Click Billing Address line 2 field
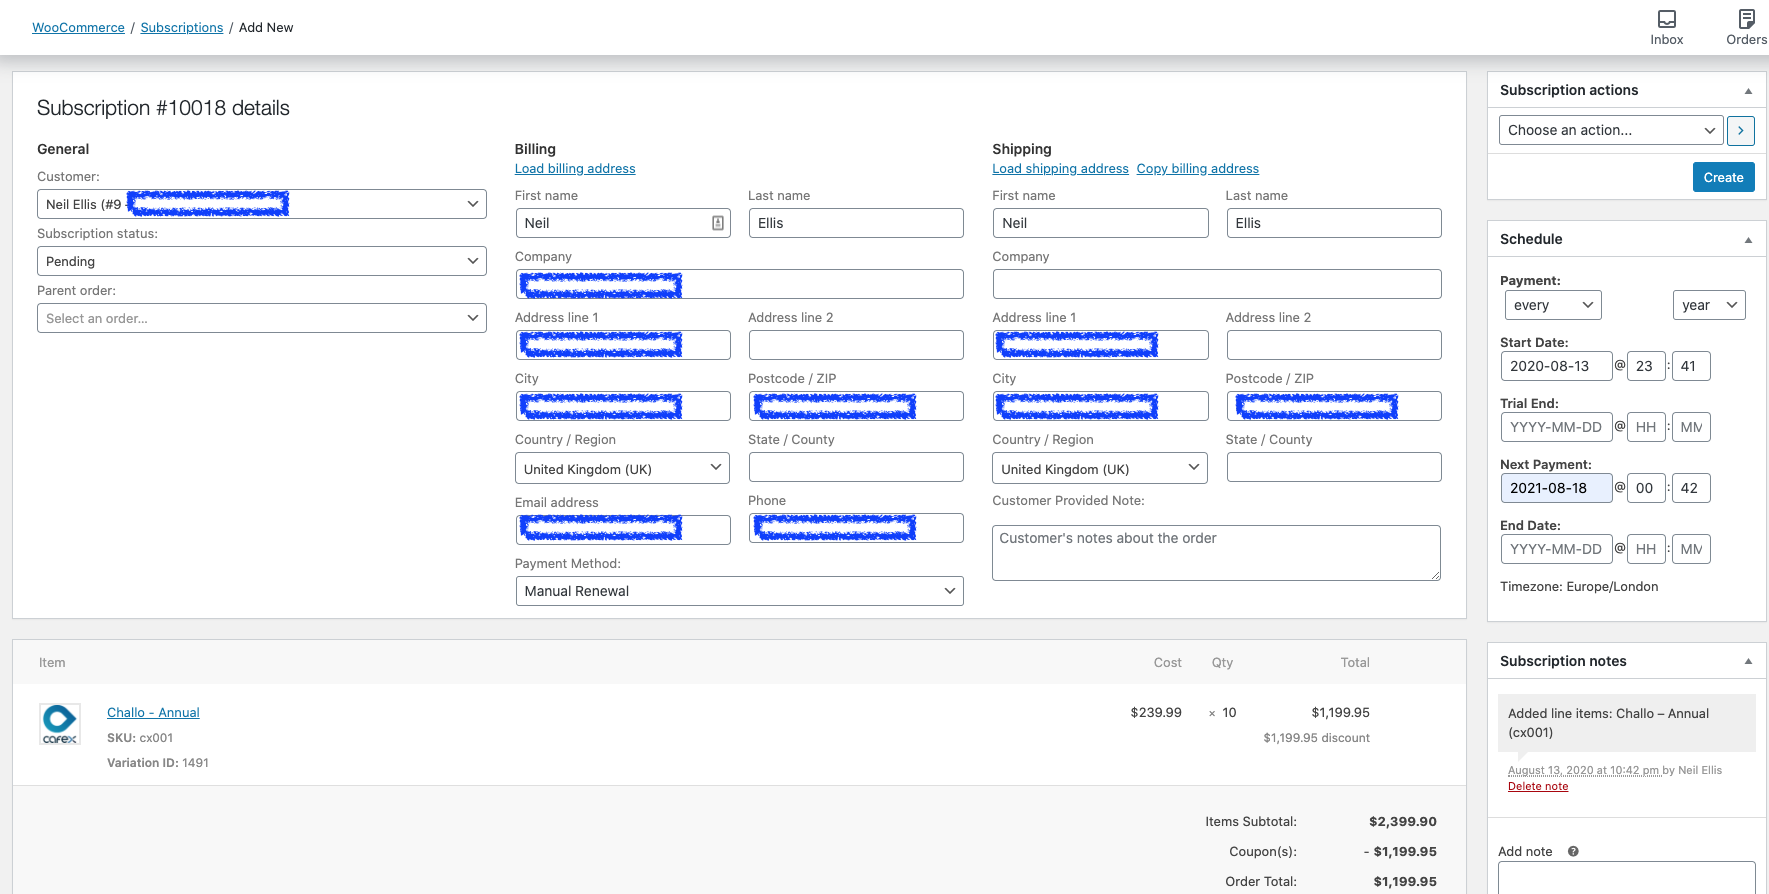The height and width of the screenshot is (894, 1769). [856, 345]
